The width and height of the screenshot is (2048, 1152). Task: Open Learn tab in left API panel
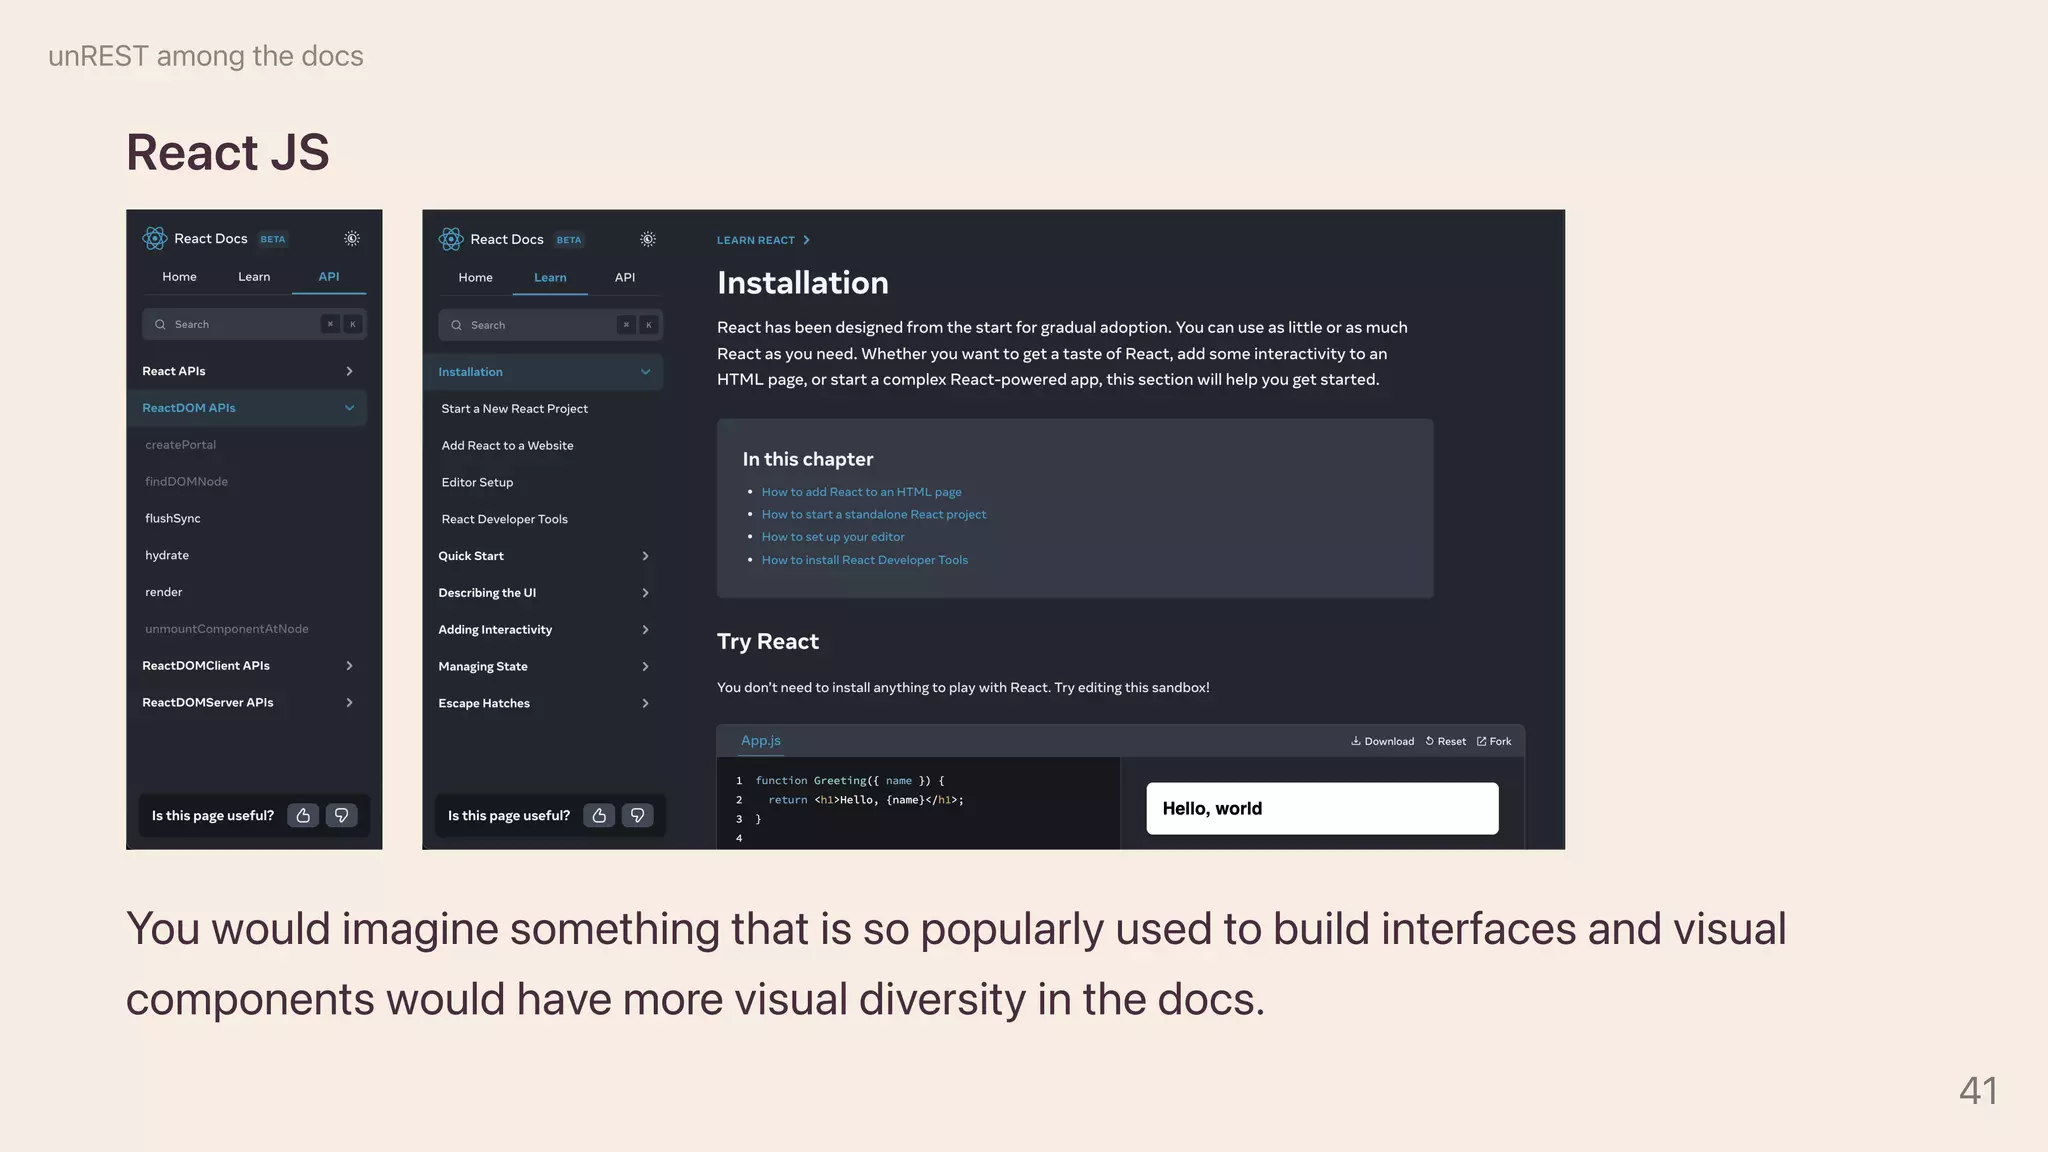coord(254,277)
